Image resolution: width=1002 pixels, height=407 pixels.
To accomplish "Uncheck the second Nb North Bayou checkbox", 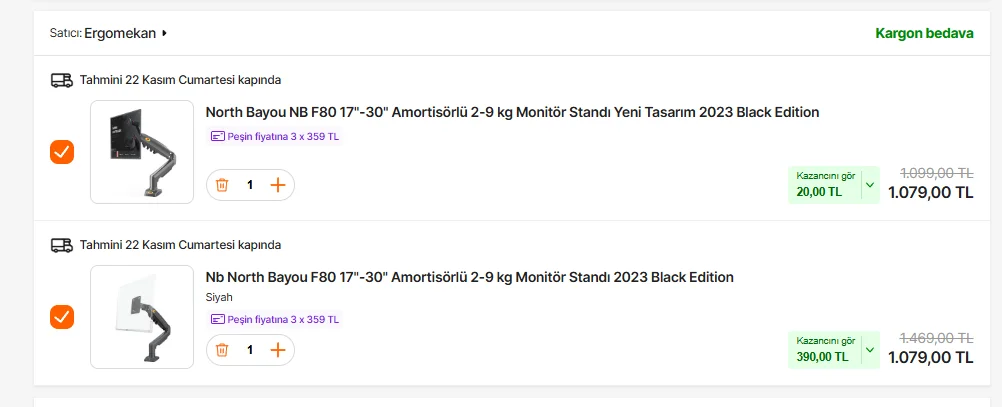I will click(x=62, y=317).
